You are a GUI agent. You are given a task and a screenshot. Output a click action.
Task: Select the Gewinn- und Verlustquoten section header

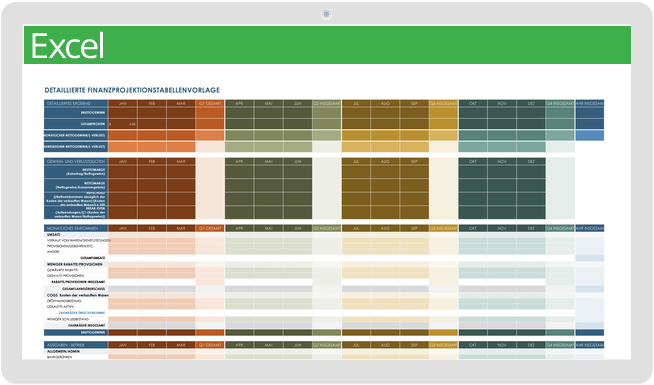[76, 161]
